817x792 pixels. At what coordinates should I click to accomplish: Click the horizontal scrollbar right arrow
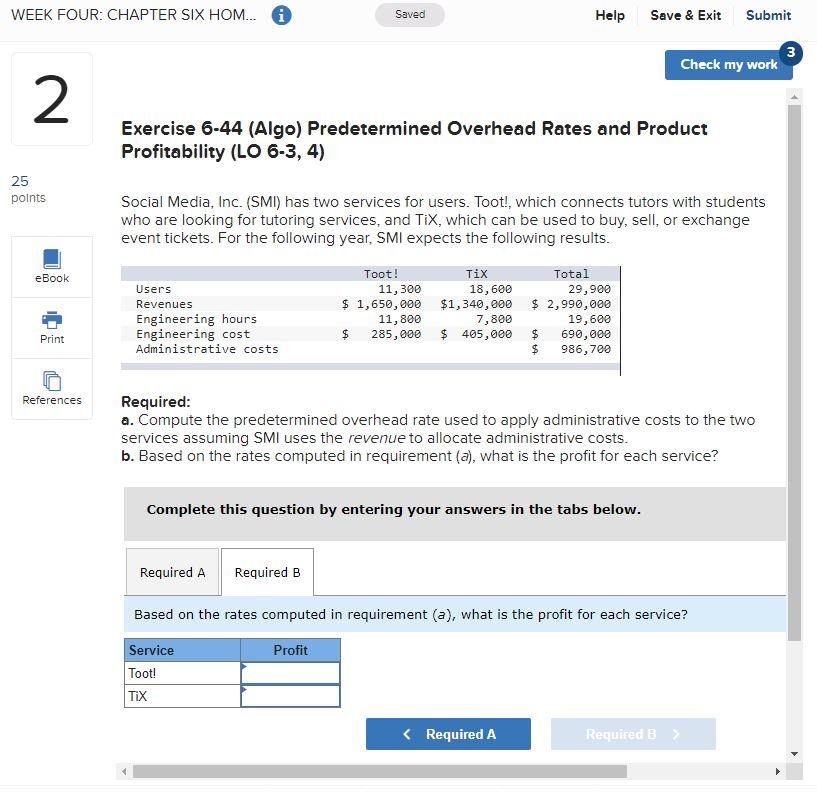(778, 771)
